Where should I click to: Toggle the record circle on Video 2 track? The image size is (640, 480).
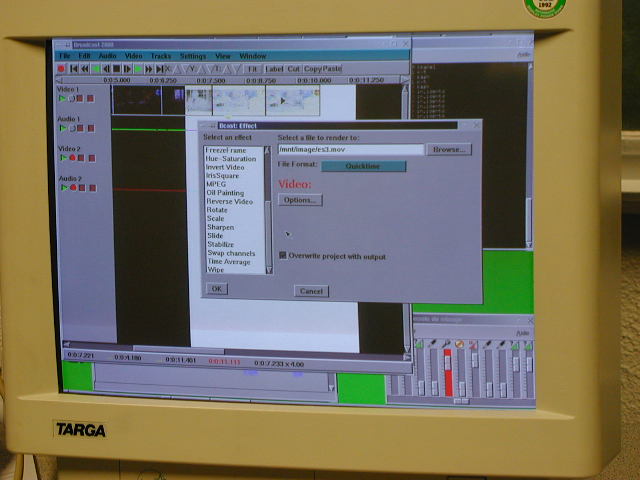click(72, 158)
